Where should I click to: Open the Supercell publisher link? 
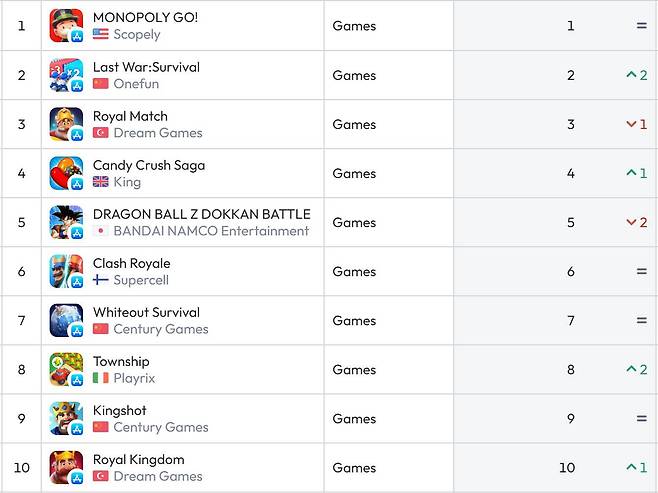coord(141,280)
